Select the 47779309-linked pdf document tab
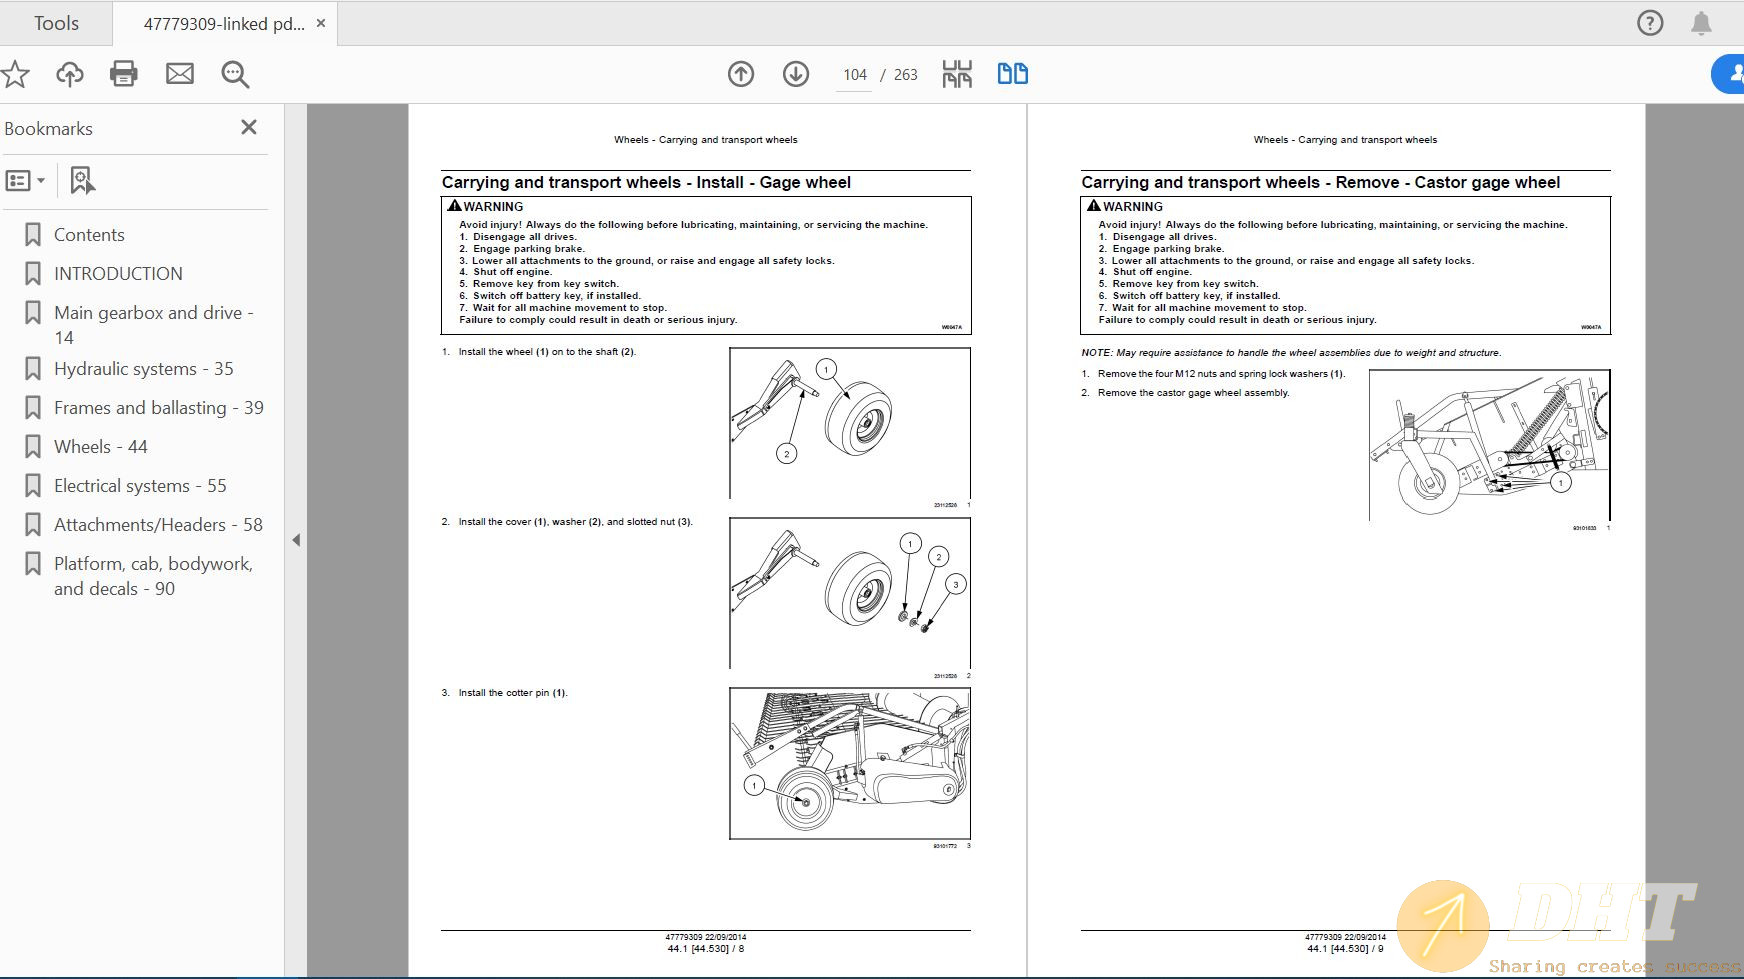 224,24
